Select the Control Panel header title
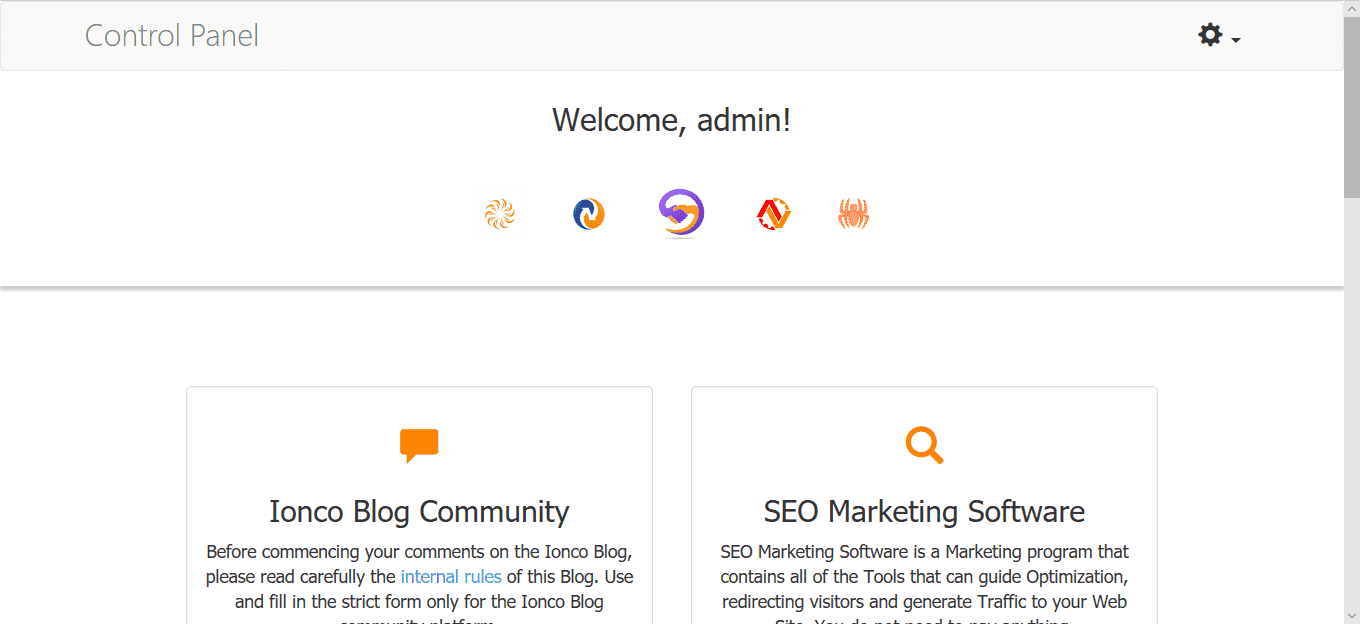This screenshot has width=1360, height=624. pos(171,35)
